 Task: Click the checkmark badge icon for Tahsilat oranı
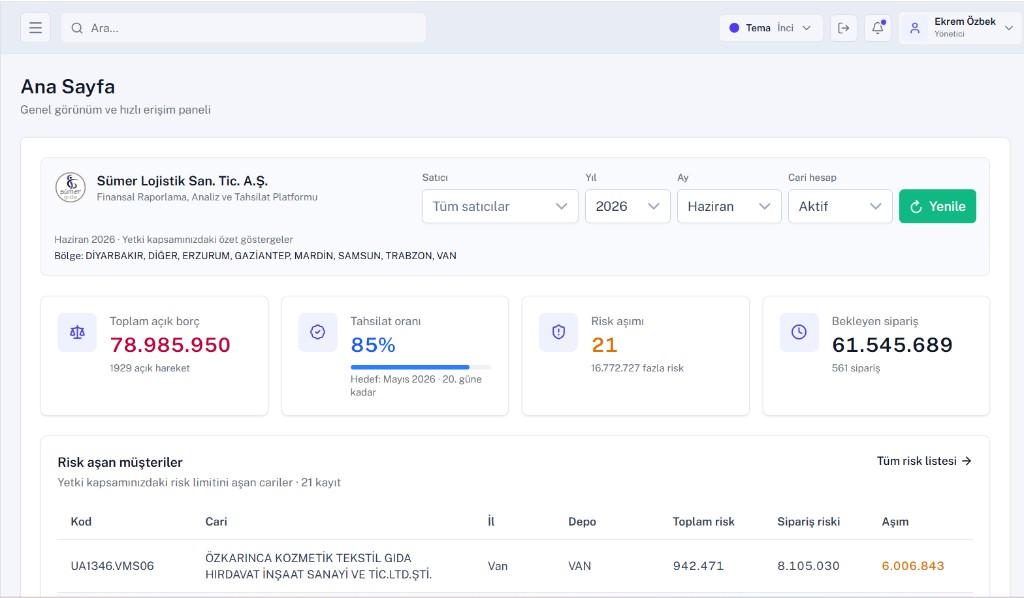click(x=317, y=332)
